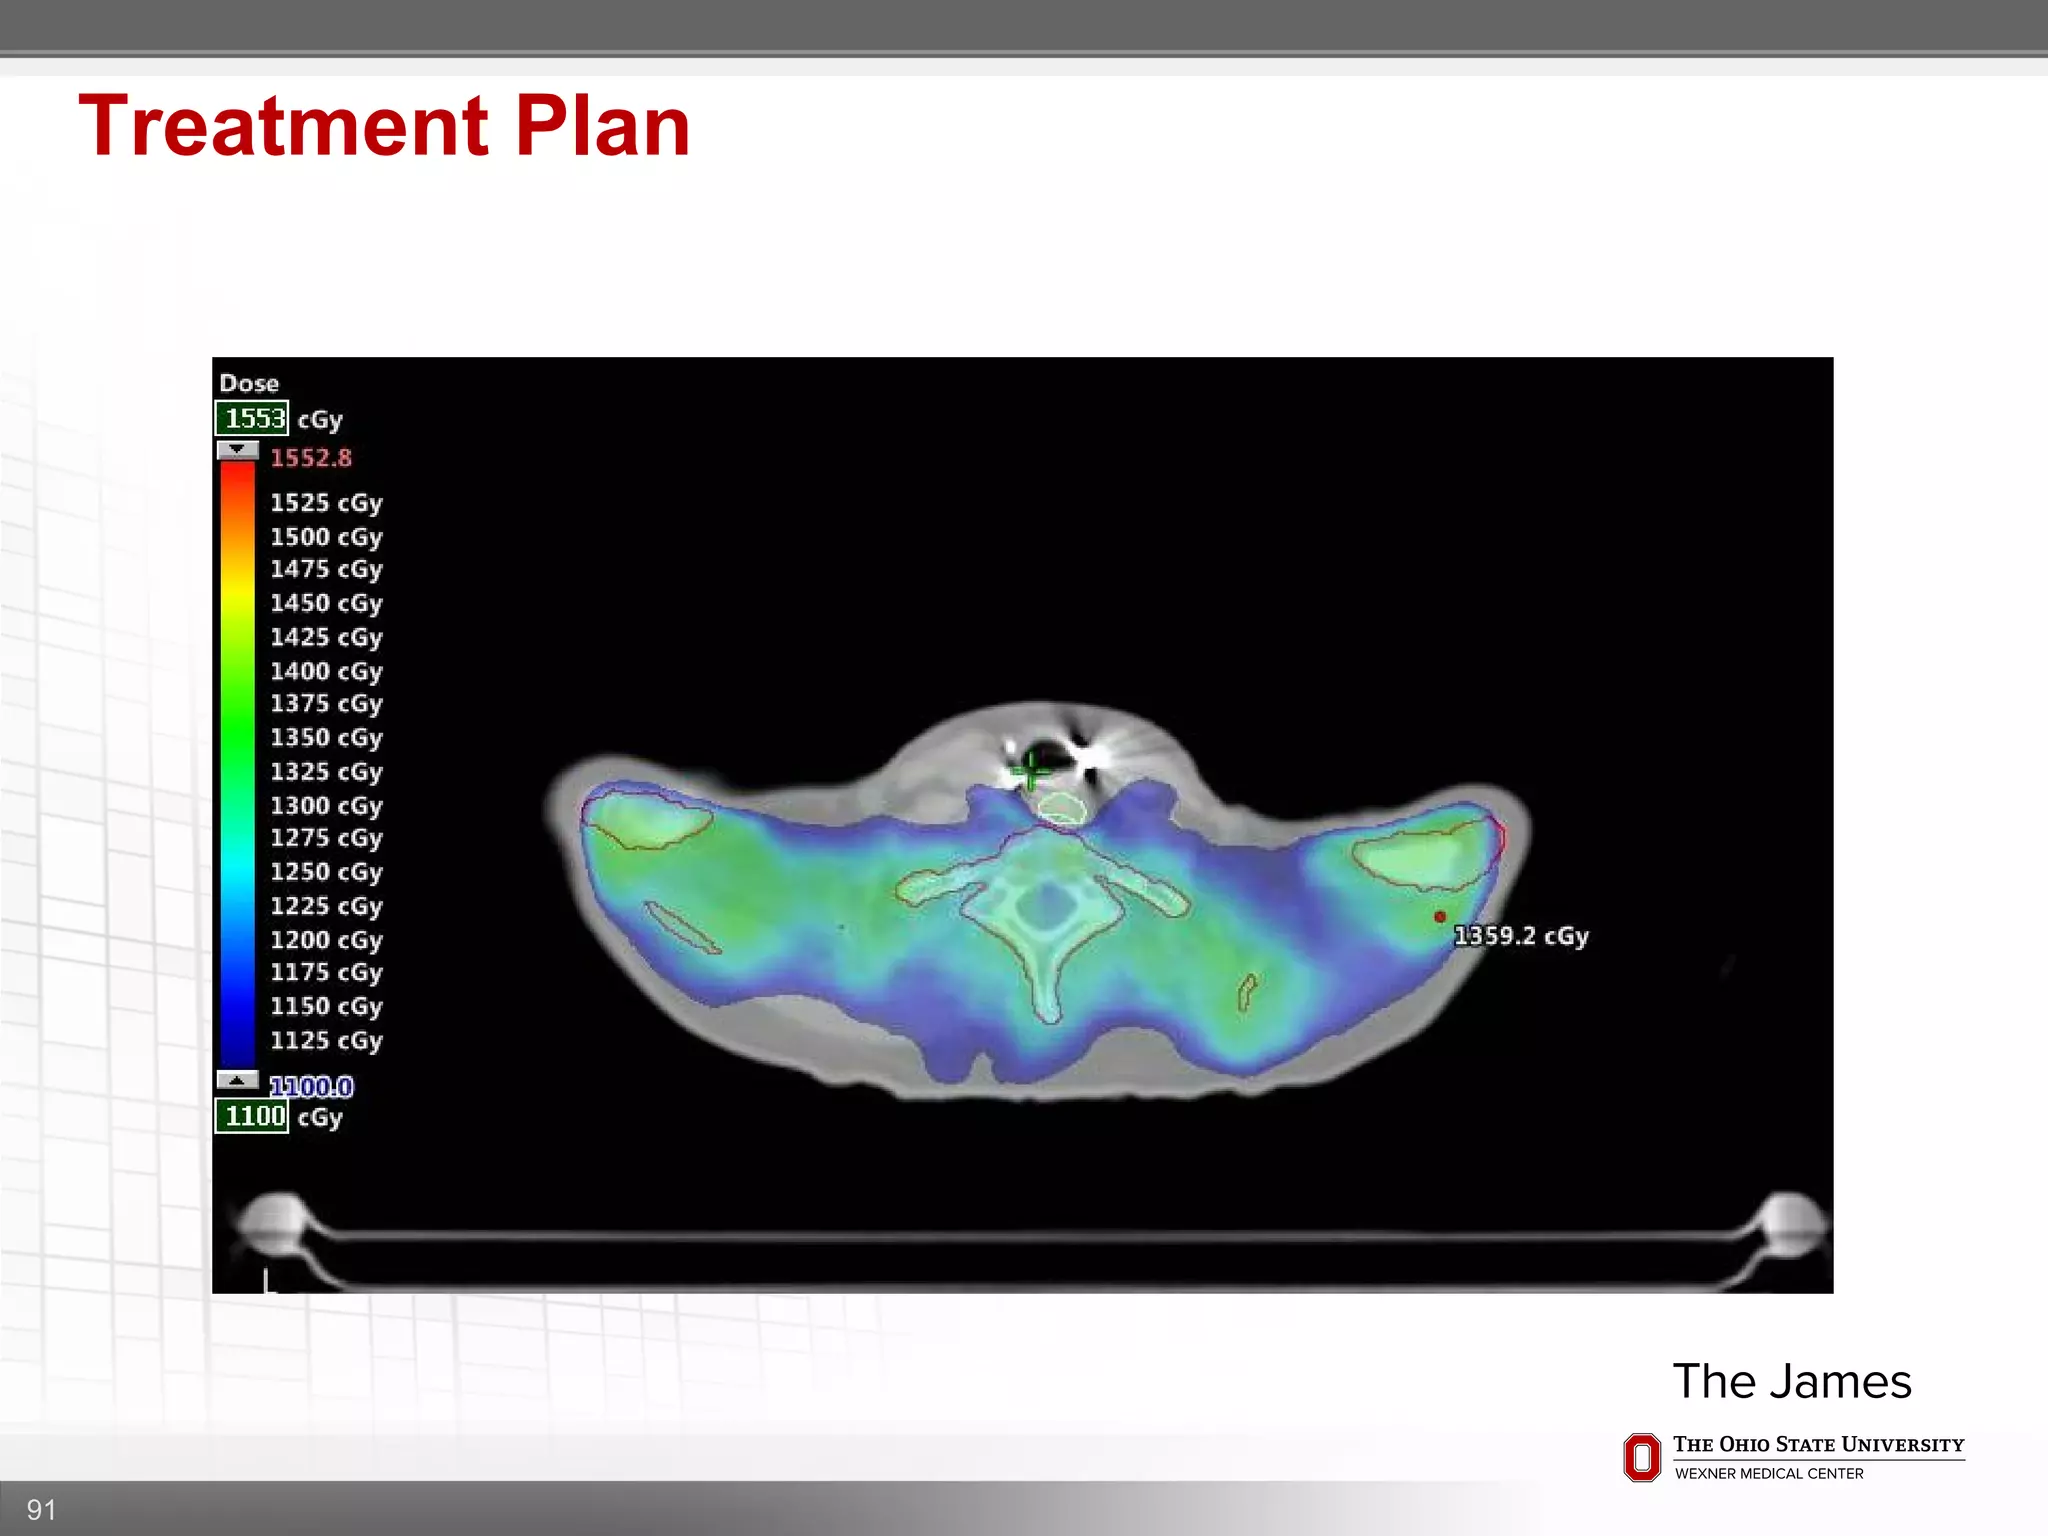This screenshot has height=1536, width=2048.
Task: Click the 1250 cGy scale label
Action: point(326,872)
